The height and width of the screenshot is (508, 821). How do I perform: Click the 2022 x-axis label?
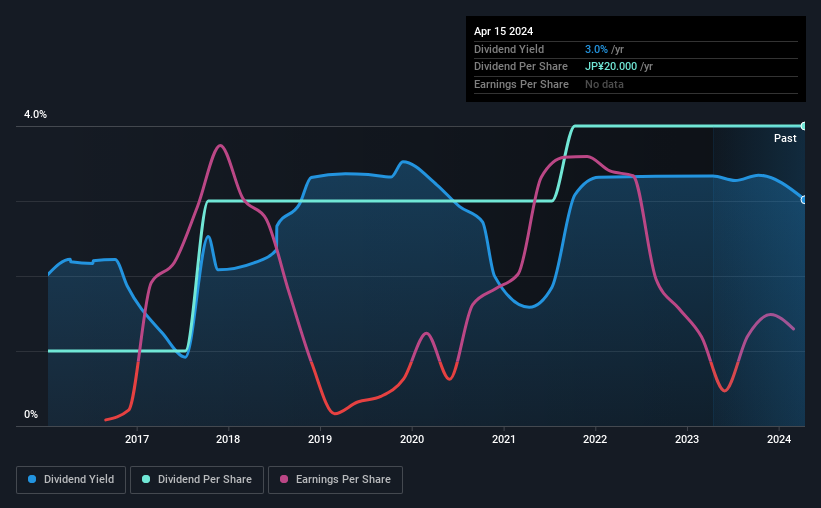[x=595, y=439]
